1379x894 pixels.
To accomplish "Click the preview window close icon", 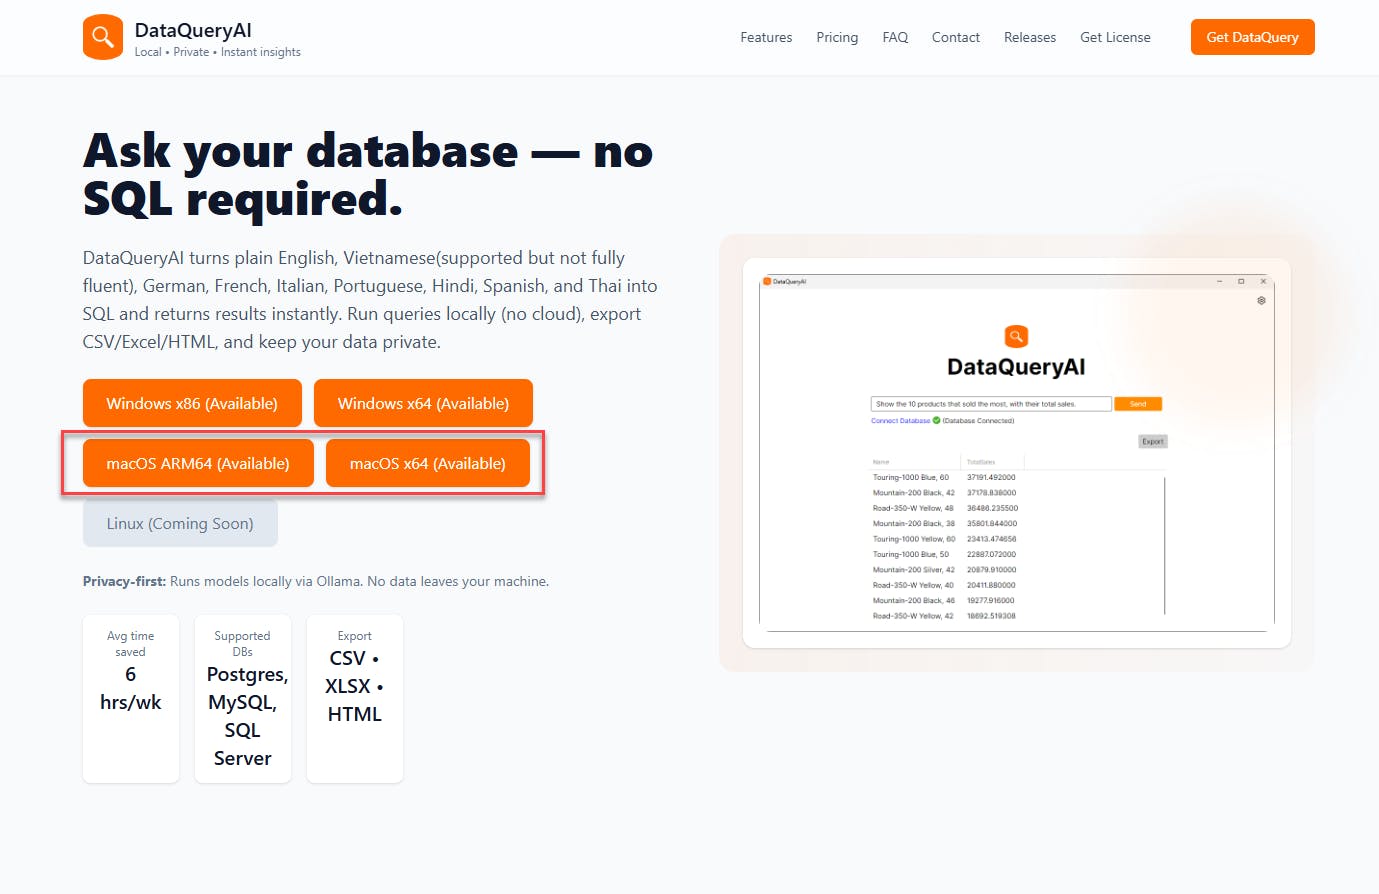I will click(1263, 281).
